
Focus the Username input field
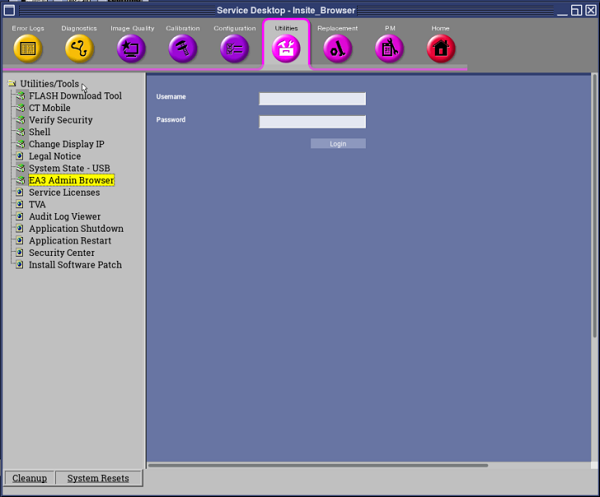[x=312, y=99]
